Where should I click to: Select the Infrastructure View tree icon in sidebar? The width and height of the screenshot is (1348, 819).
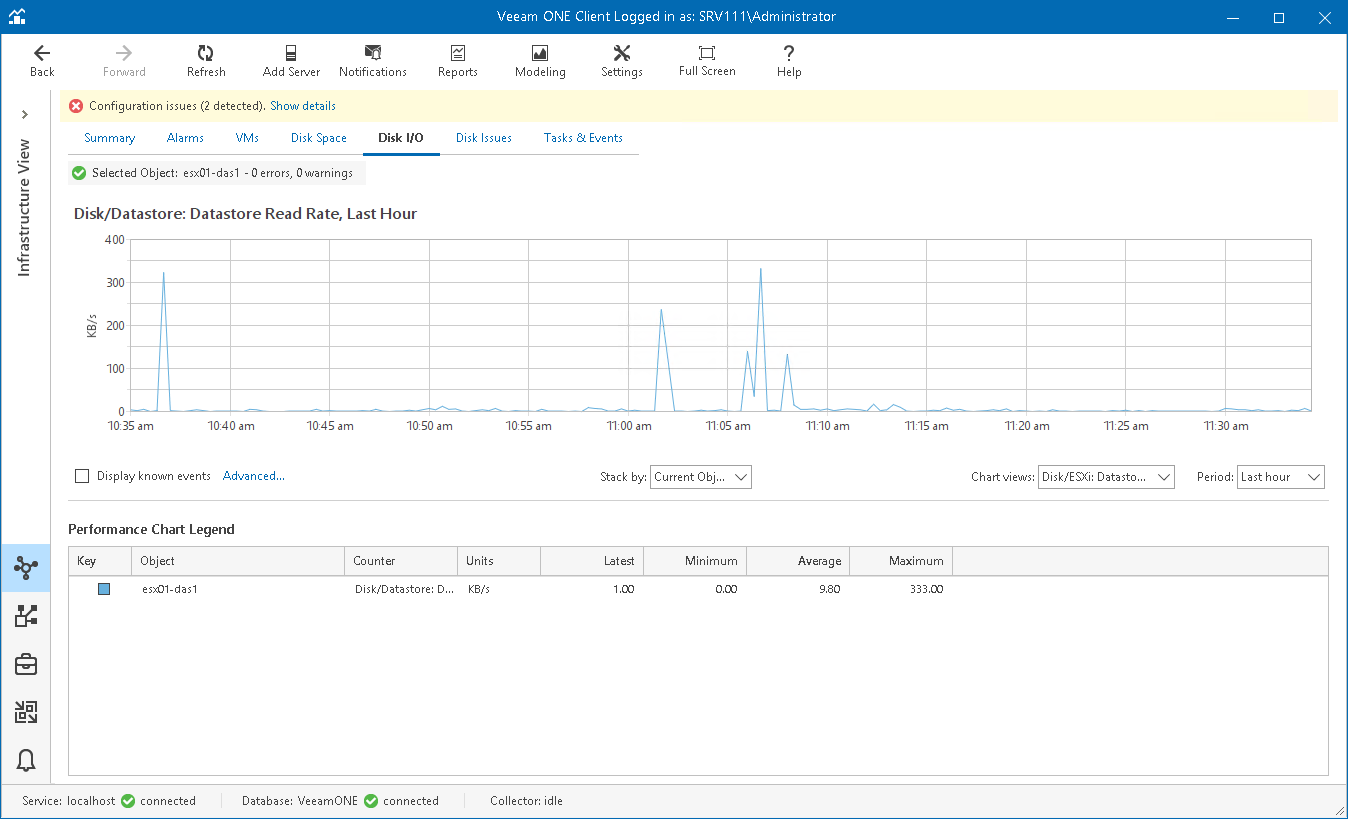pyautogui.click(x=26, y=568)
